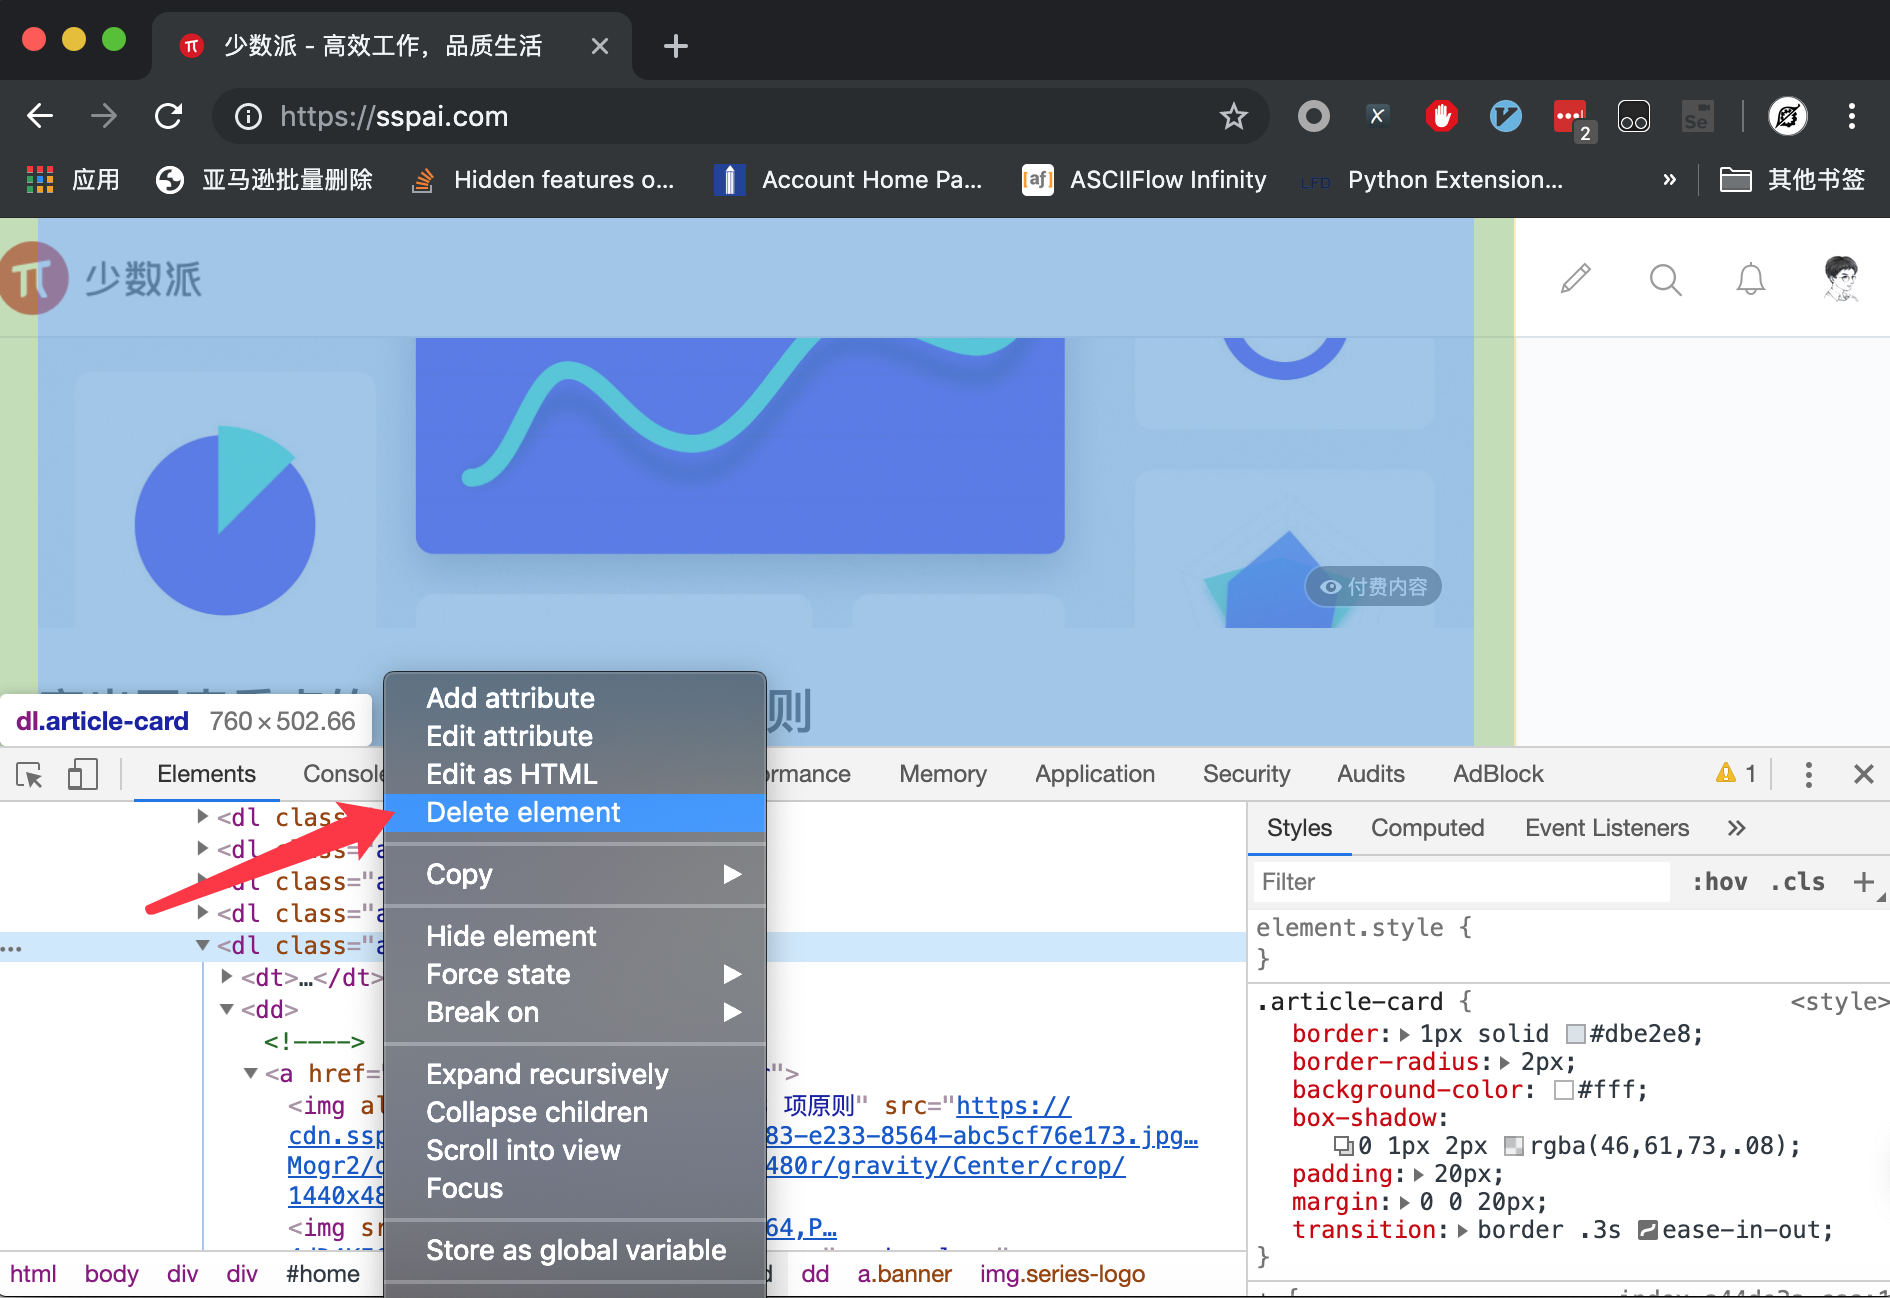
Task: Click the site search magnifier icon
Action: [1665, 279]
